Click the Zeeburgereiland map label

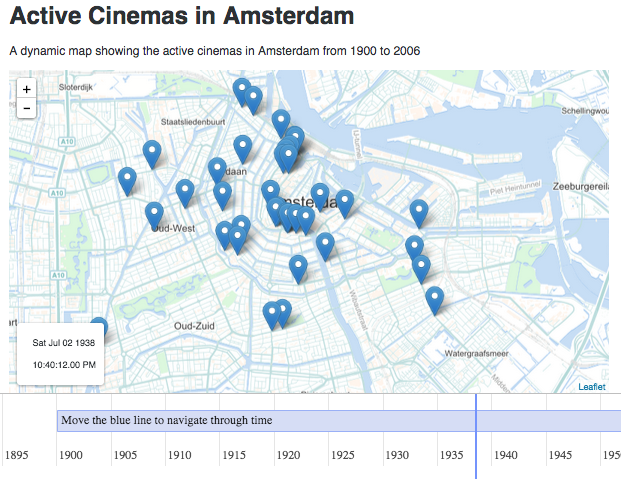click(581, 186)
